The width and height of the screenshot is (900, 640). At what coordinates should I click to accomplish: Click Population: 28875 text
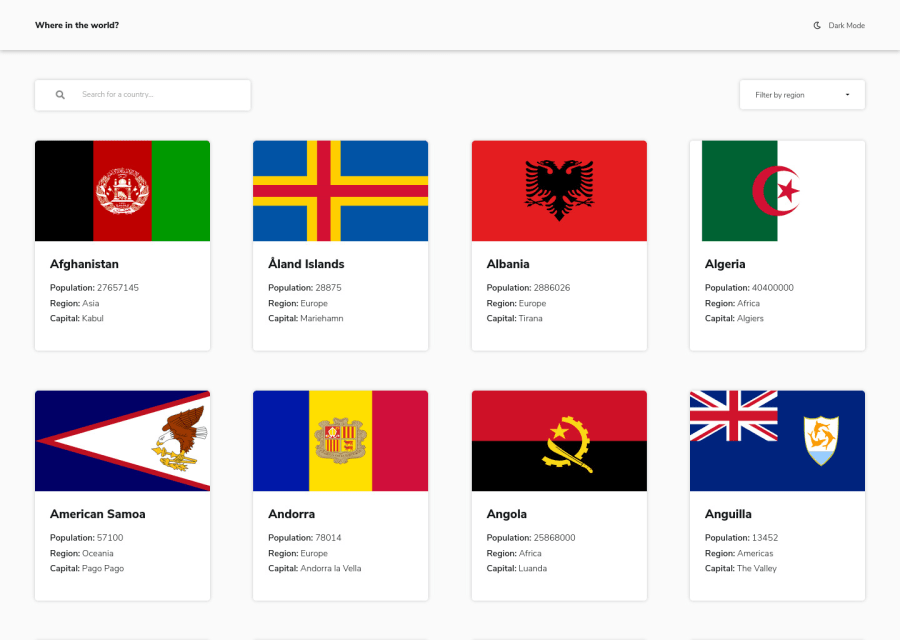[305, 288]
